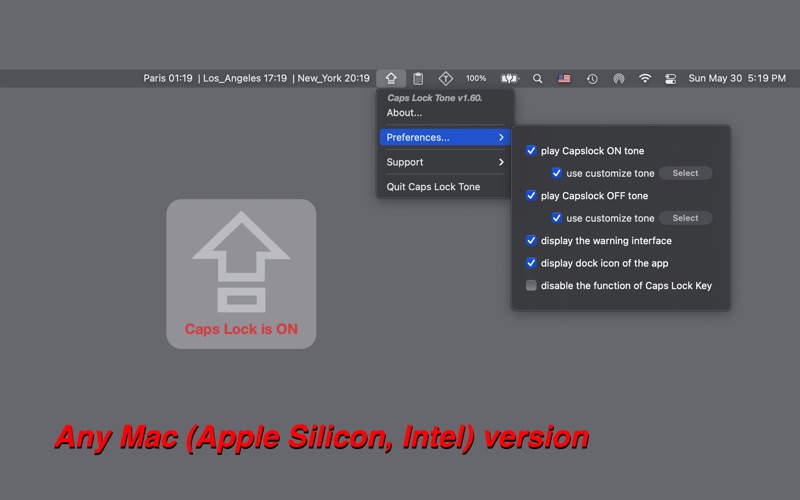Click the Caps Lock Tone v1.60 header
Screen dimensions: 800x500
coord(435,98)
